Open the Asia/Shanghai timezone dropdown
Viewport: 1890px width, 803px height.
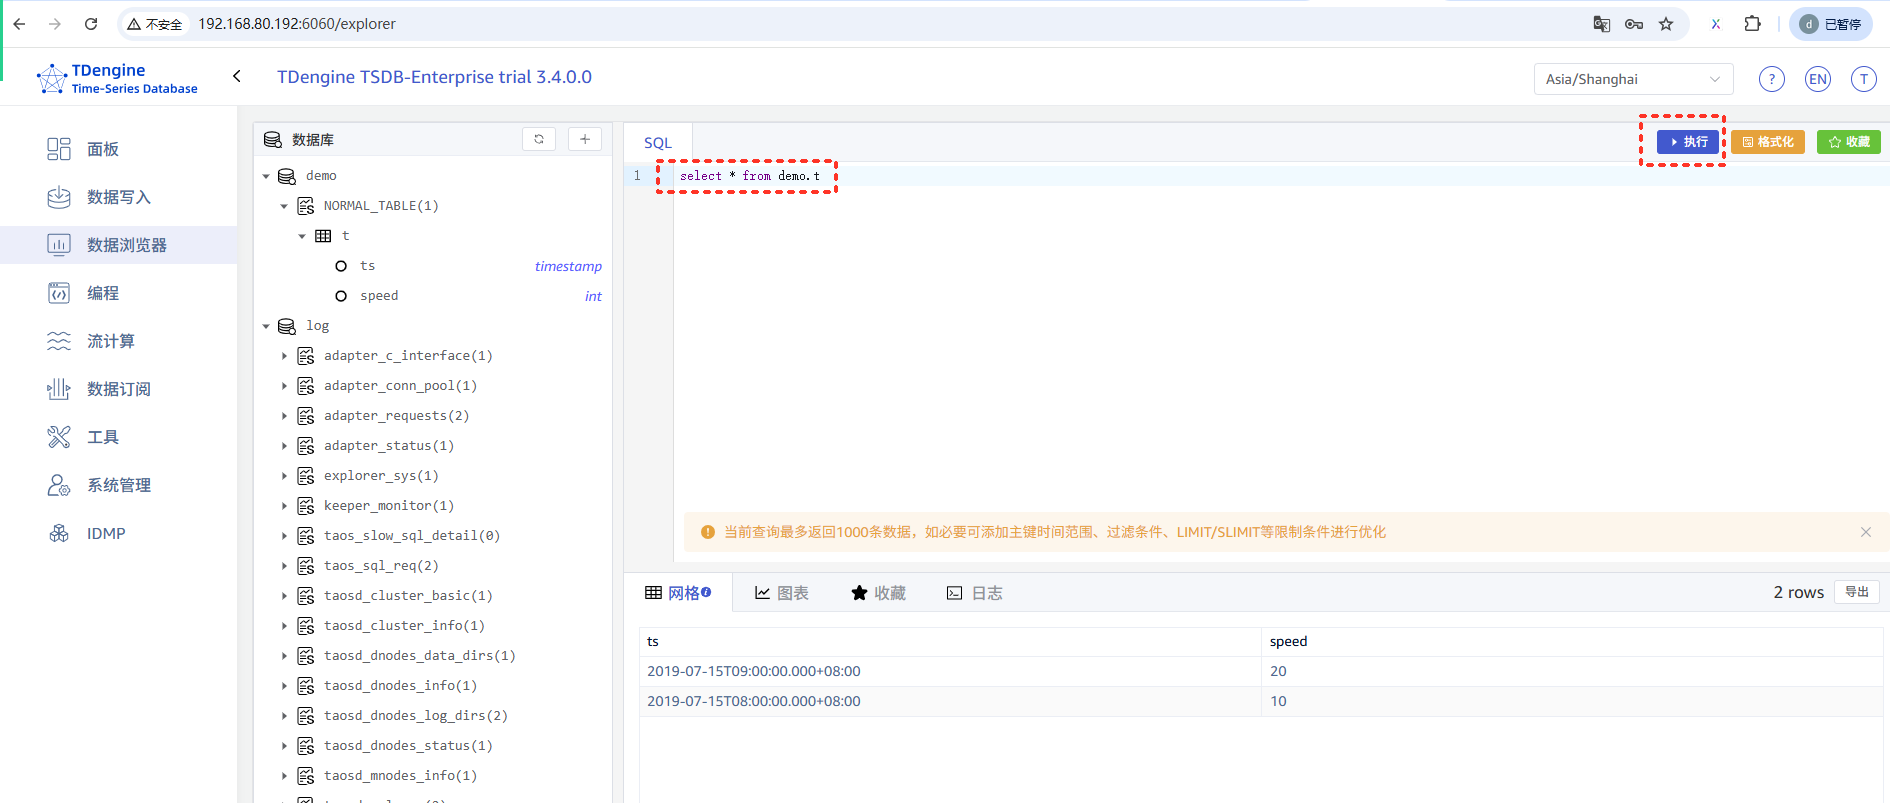(x=1632, y=79)
